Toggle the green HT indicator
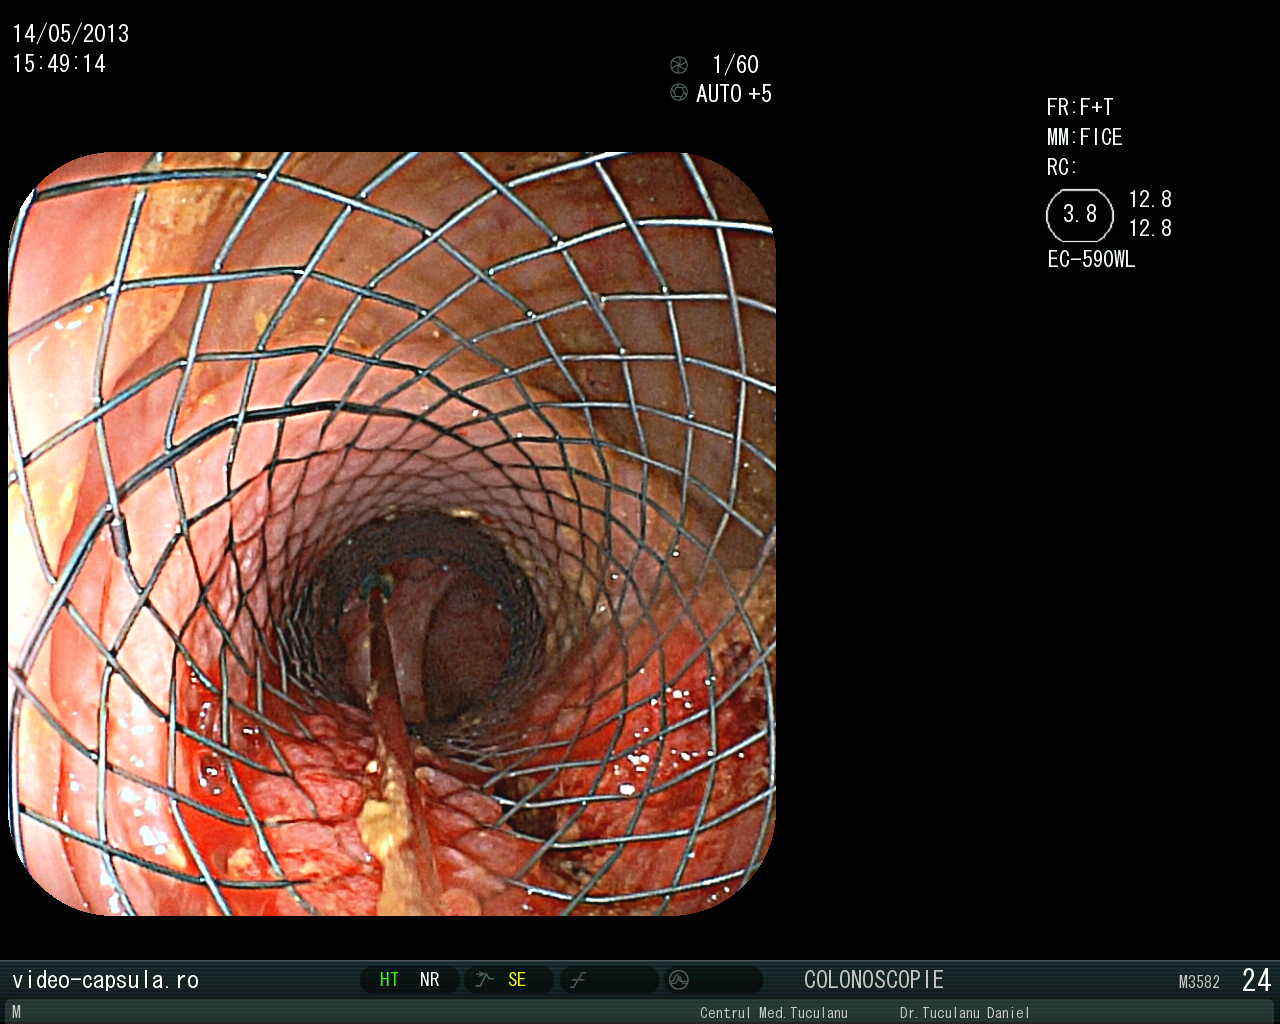Image resolution: width=1280 pixels, height=1024 pixels. click(x=389, y=980)
